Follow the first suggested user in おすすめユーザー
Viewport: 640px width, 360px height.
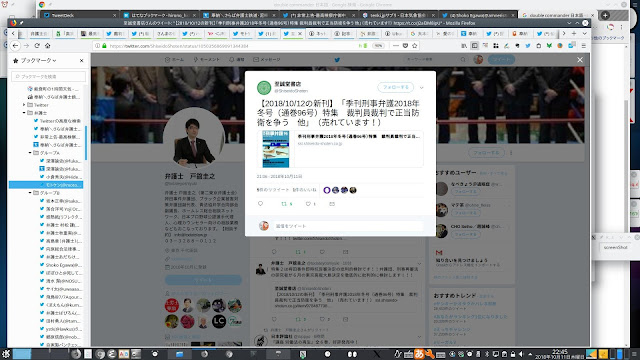tap(465, 191)
